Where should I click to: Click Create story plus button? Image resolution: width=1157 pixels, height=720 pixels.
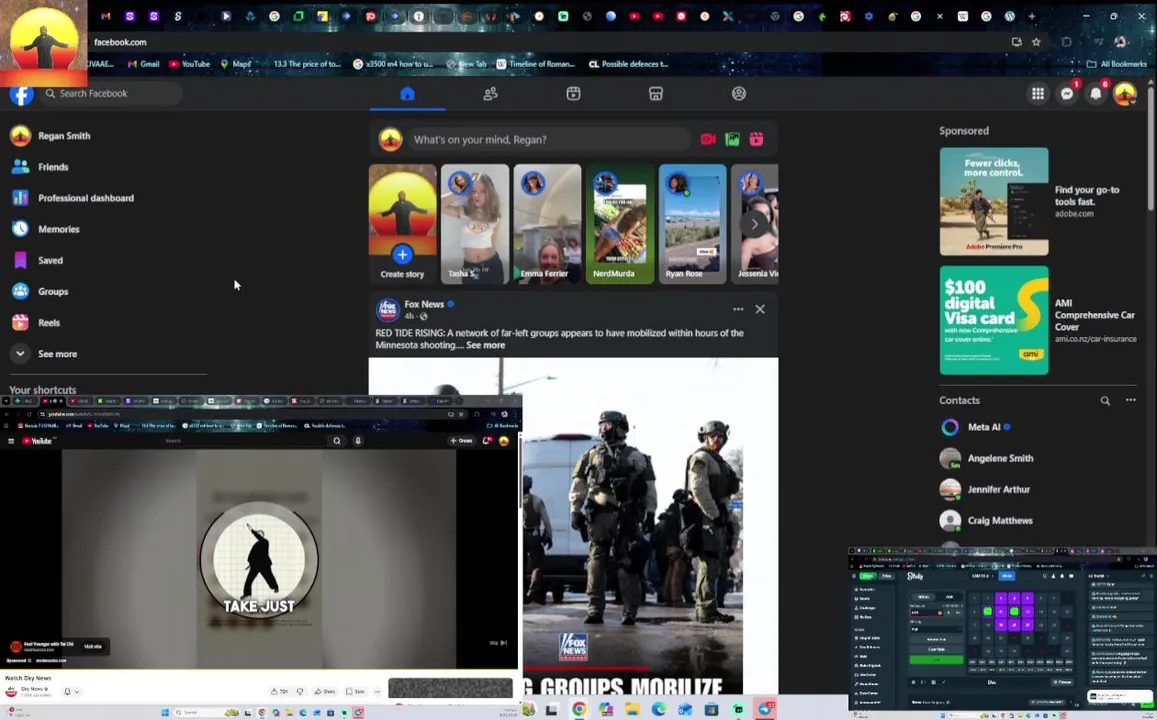pyautogui.click(x=402, y=255)
